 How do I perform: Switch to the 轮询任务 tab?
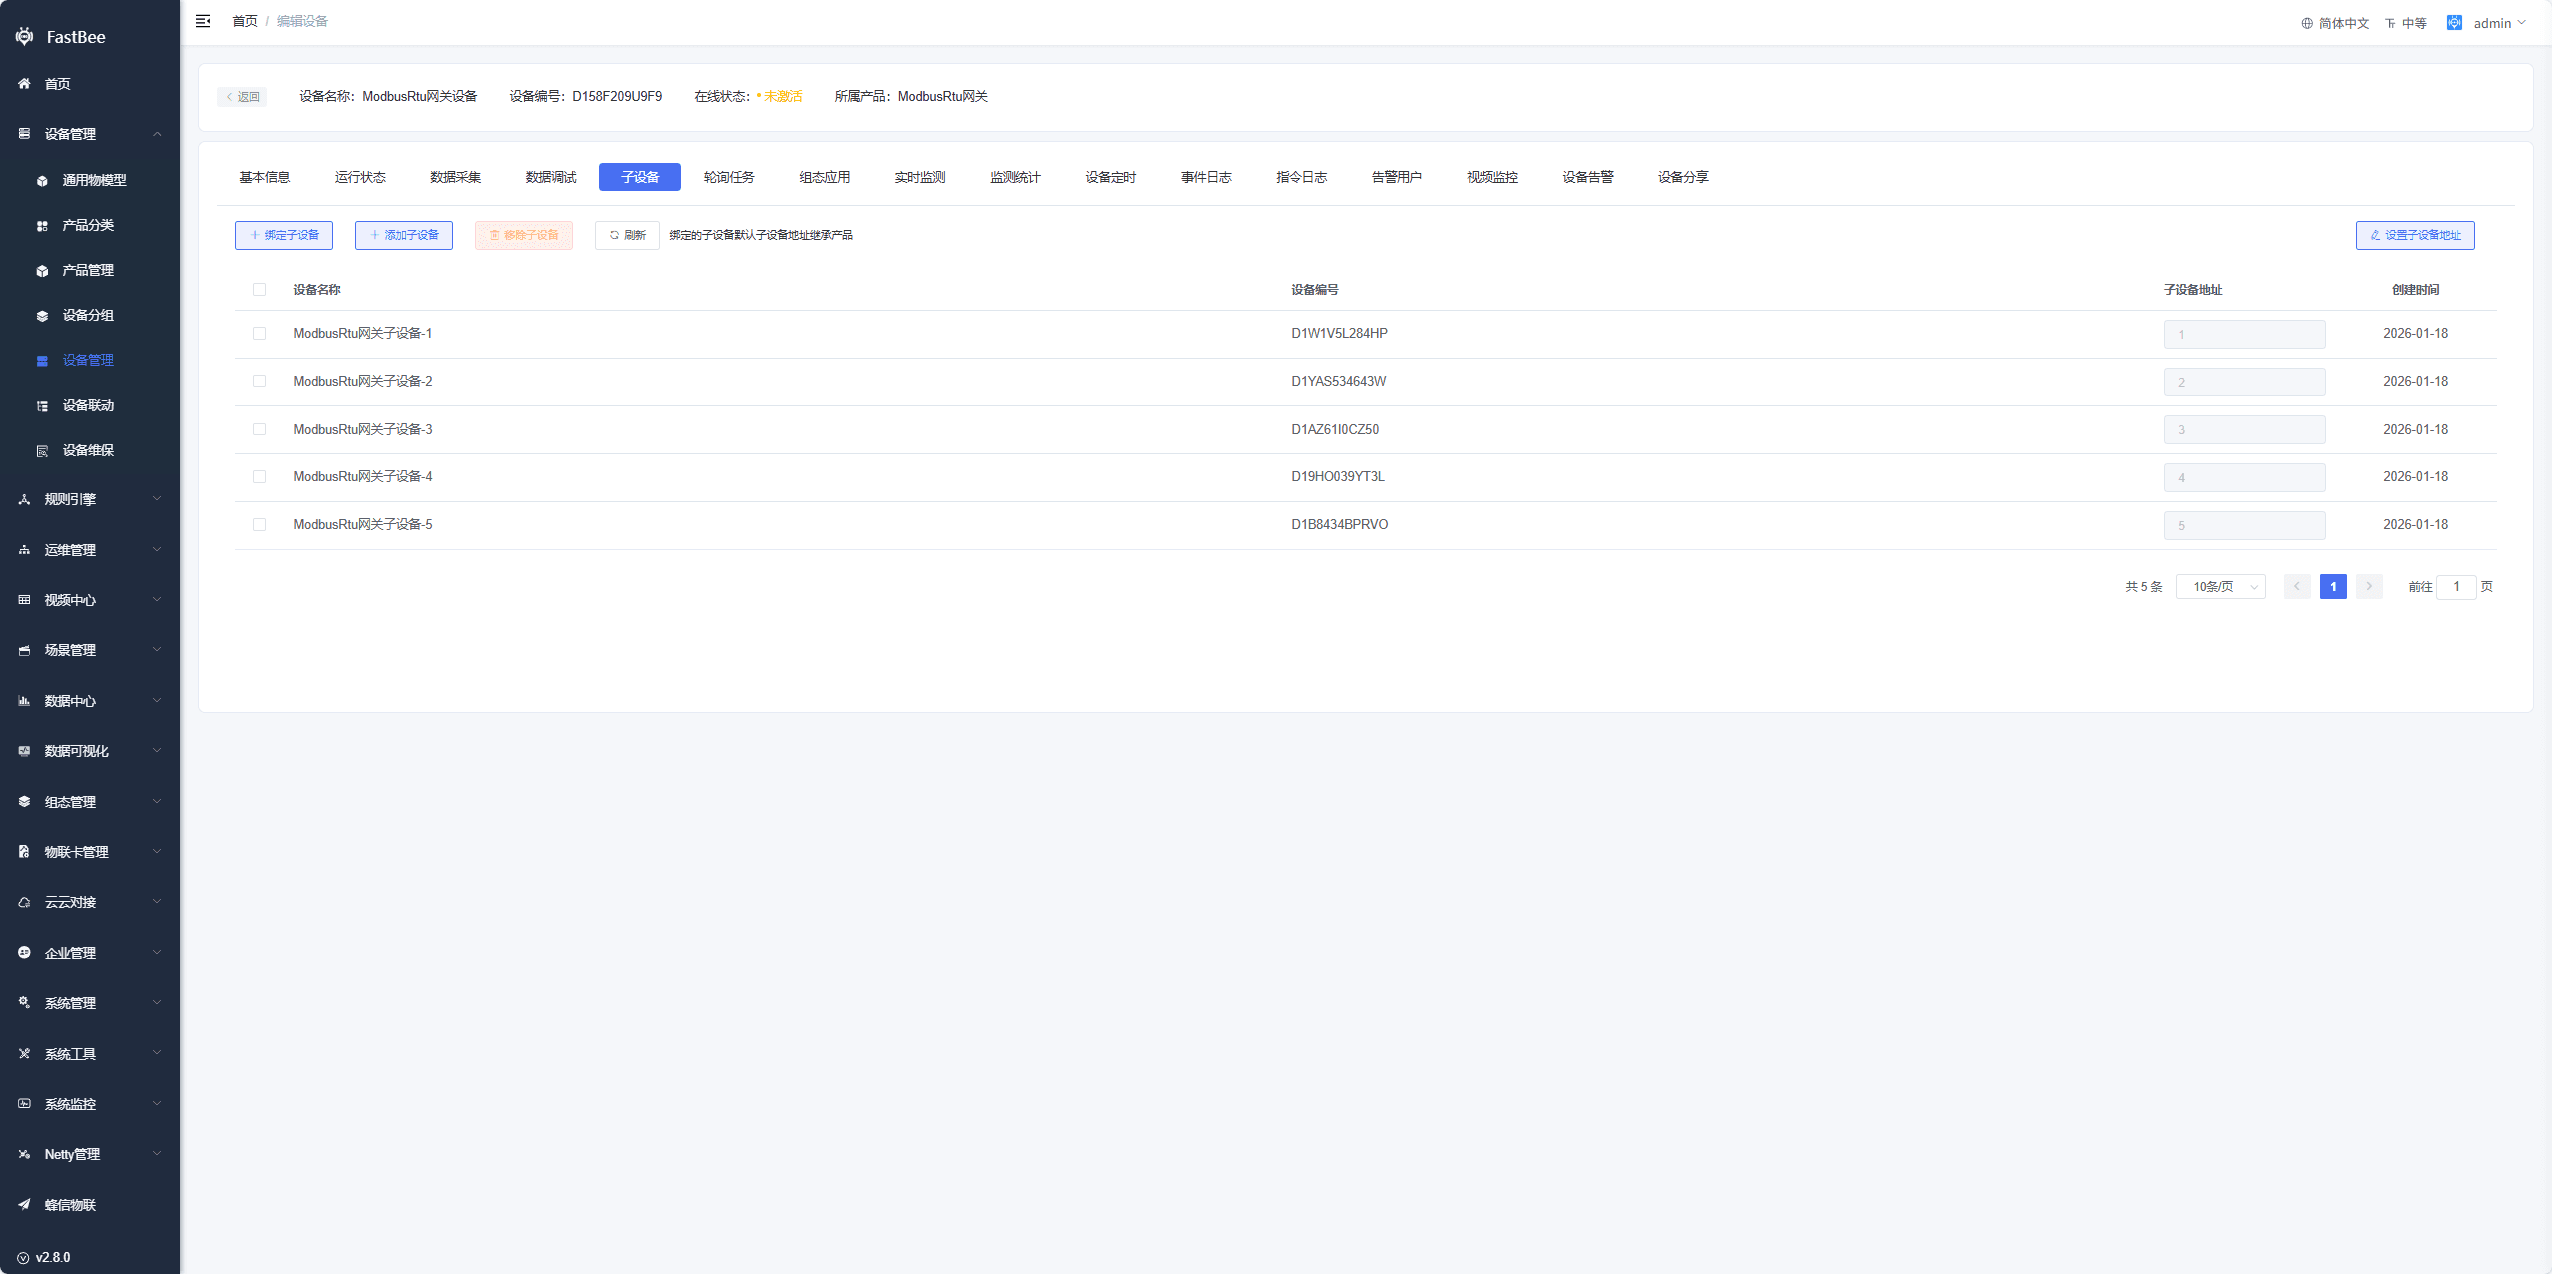click(729, 177)
